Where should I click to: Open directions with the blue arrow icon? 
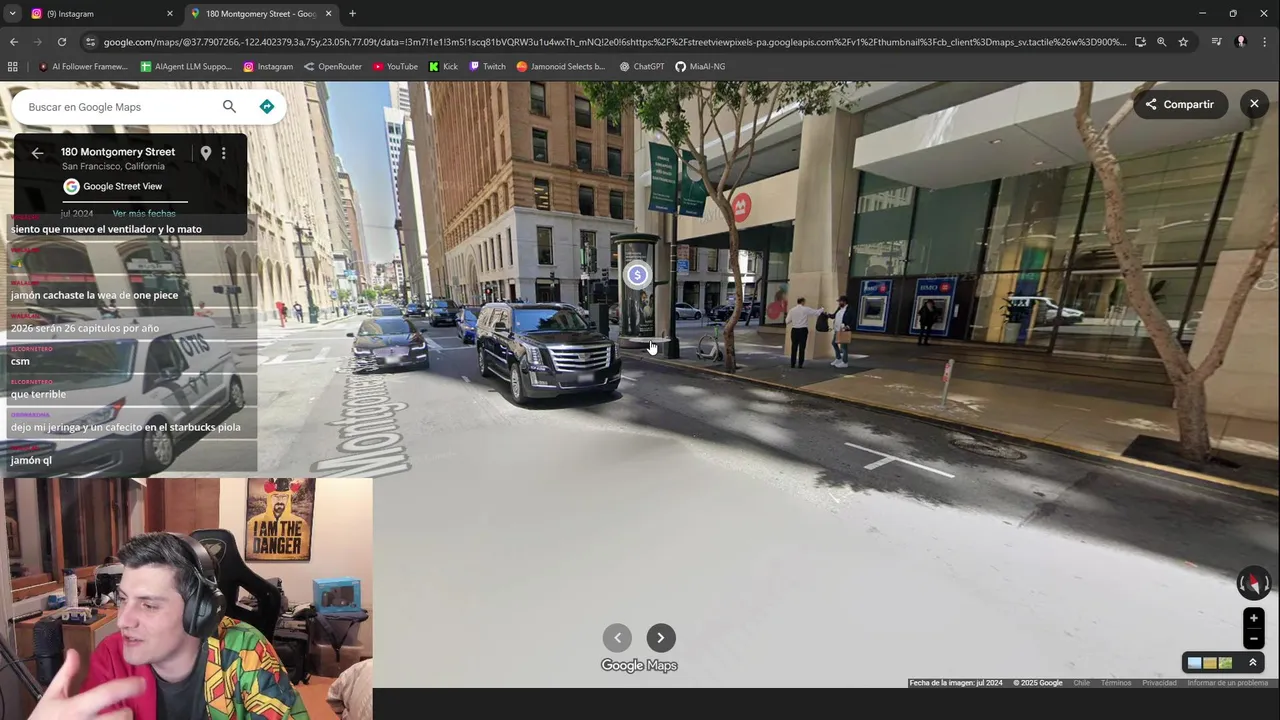[x=267, y=107]
